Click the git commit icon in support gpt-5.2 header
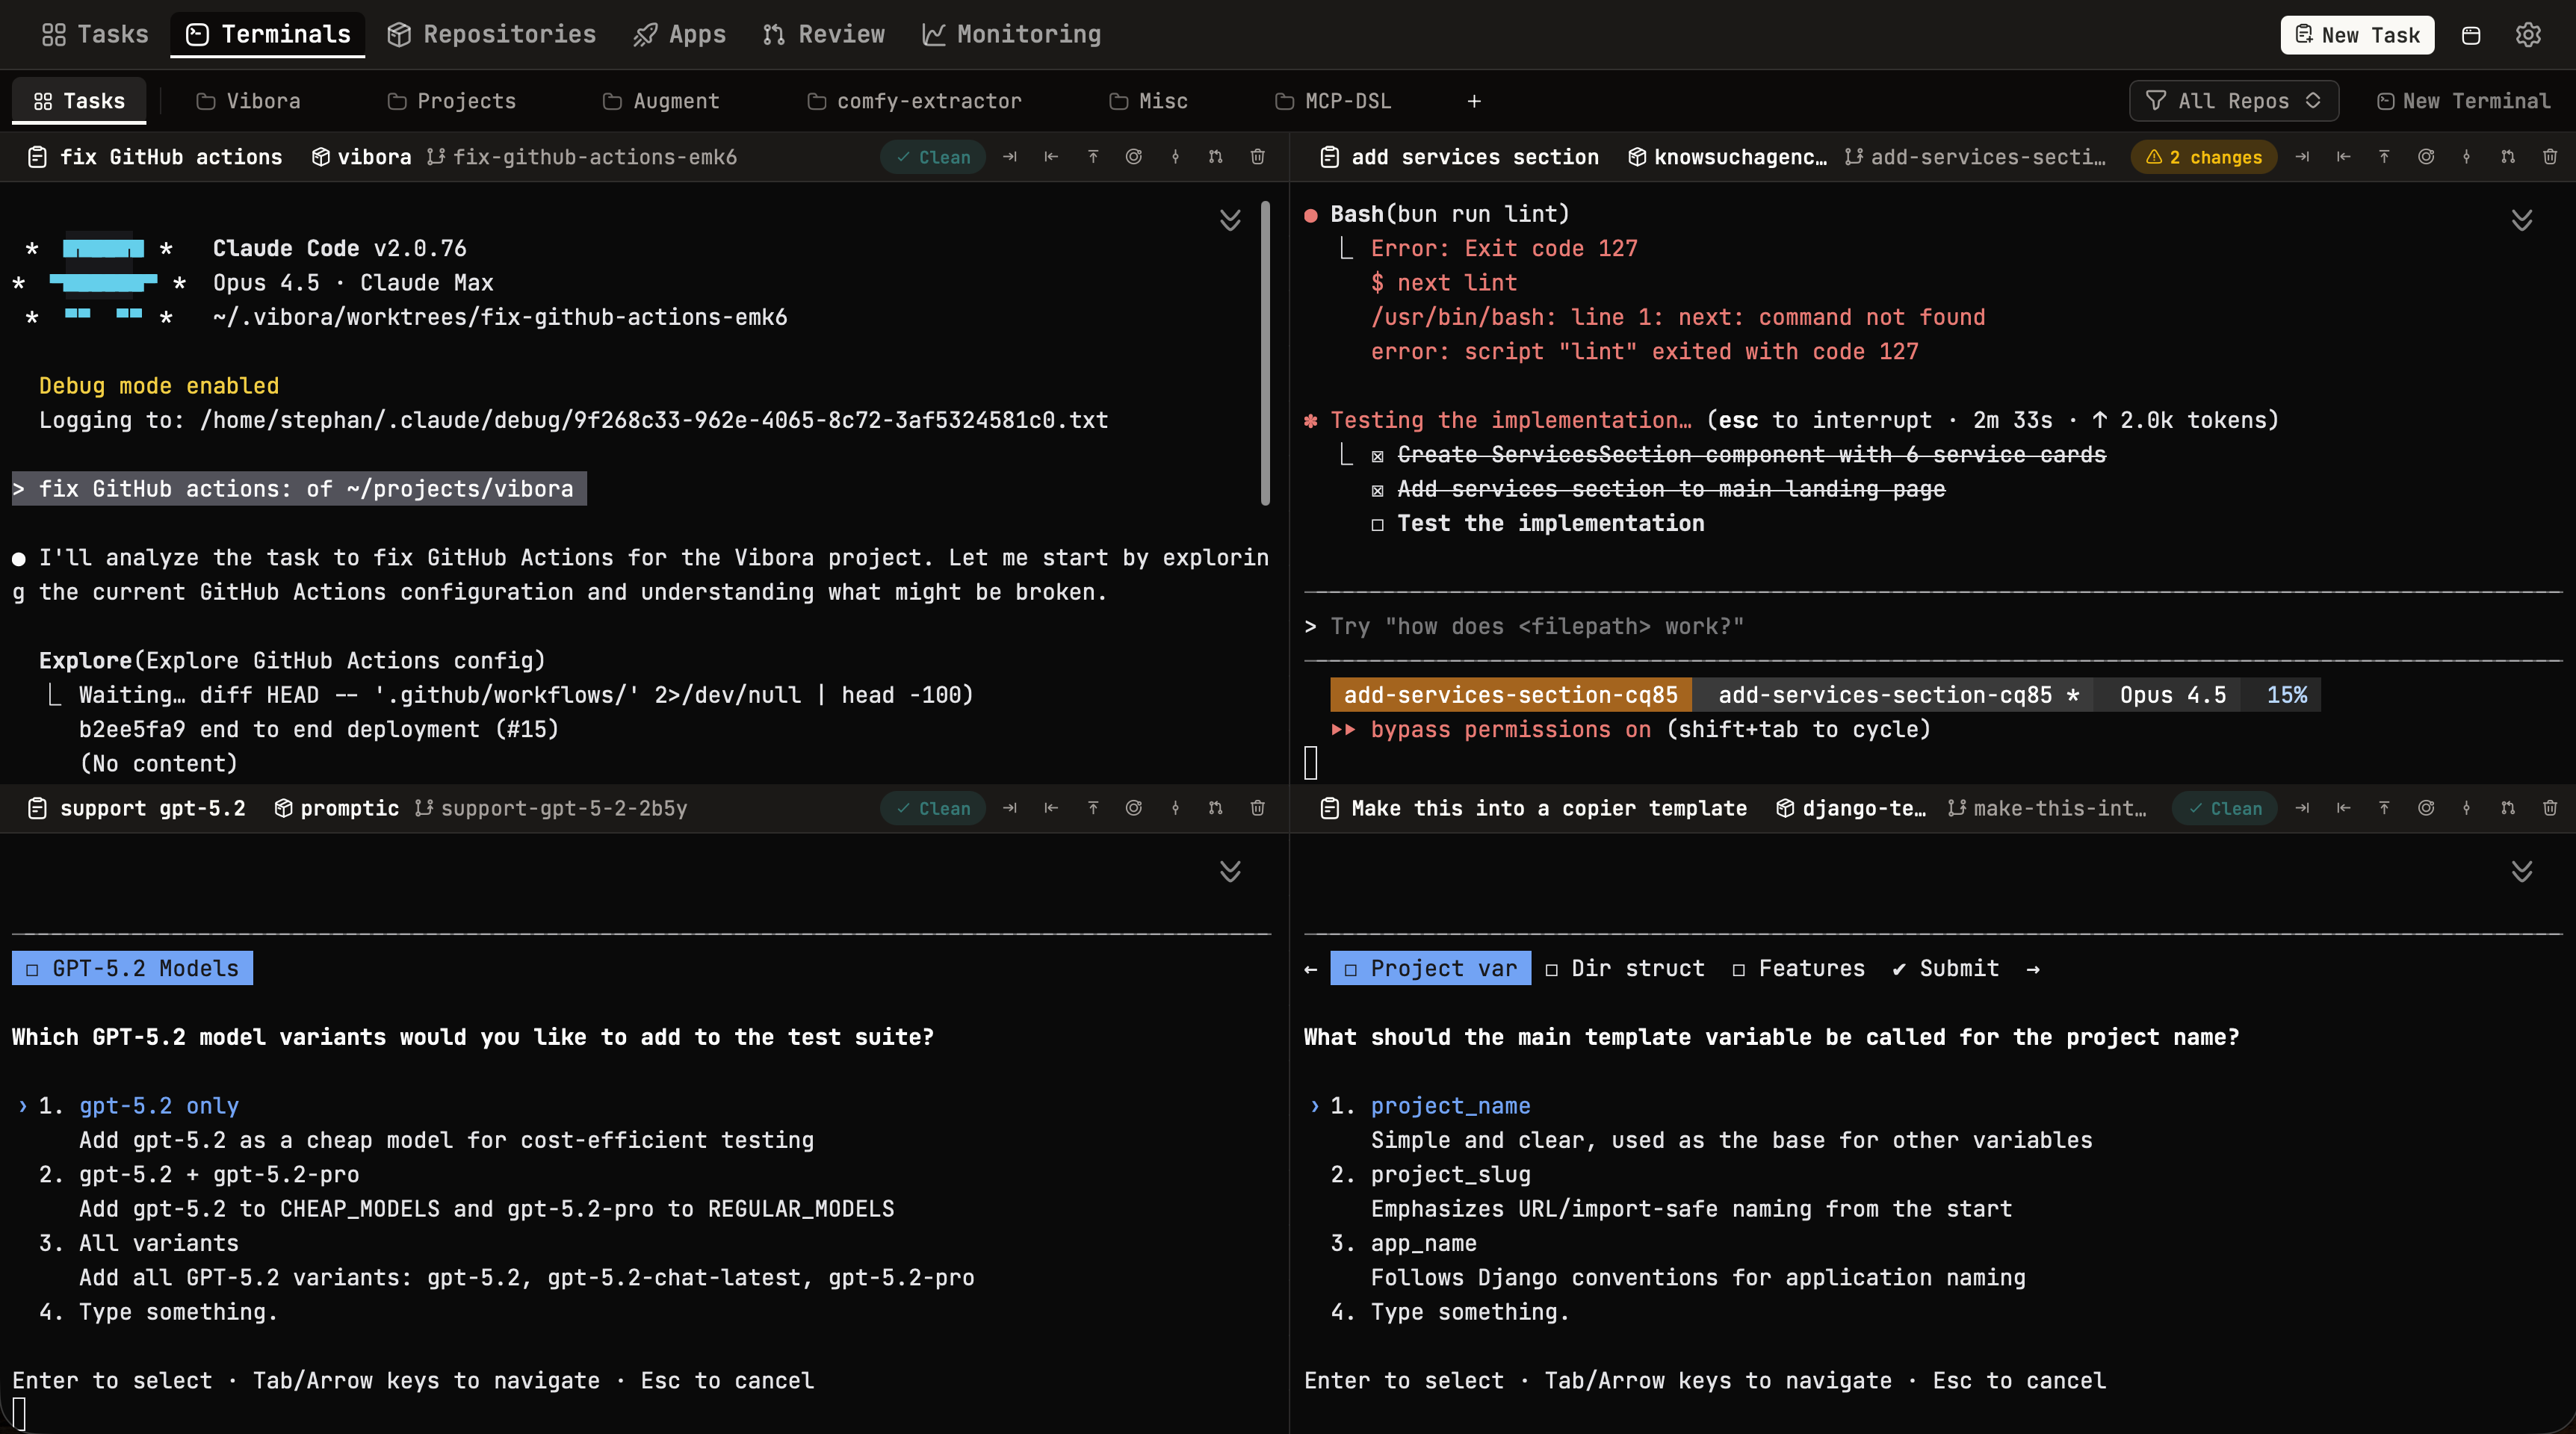Image resolution: width=2576 pixels, height=1434 pixels. [1176, 808]
